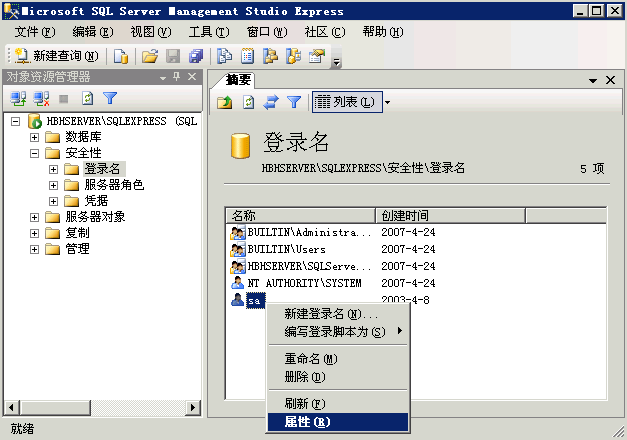The image size is (627, 440).
Task: Choose 刷新(F) from the context menu
Action: [338, 404]
